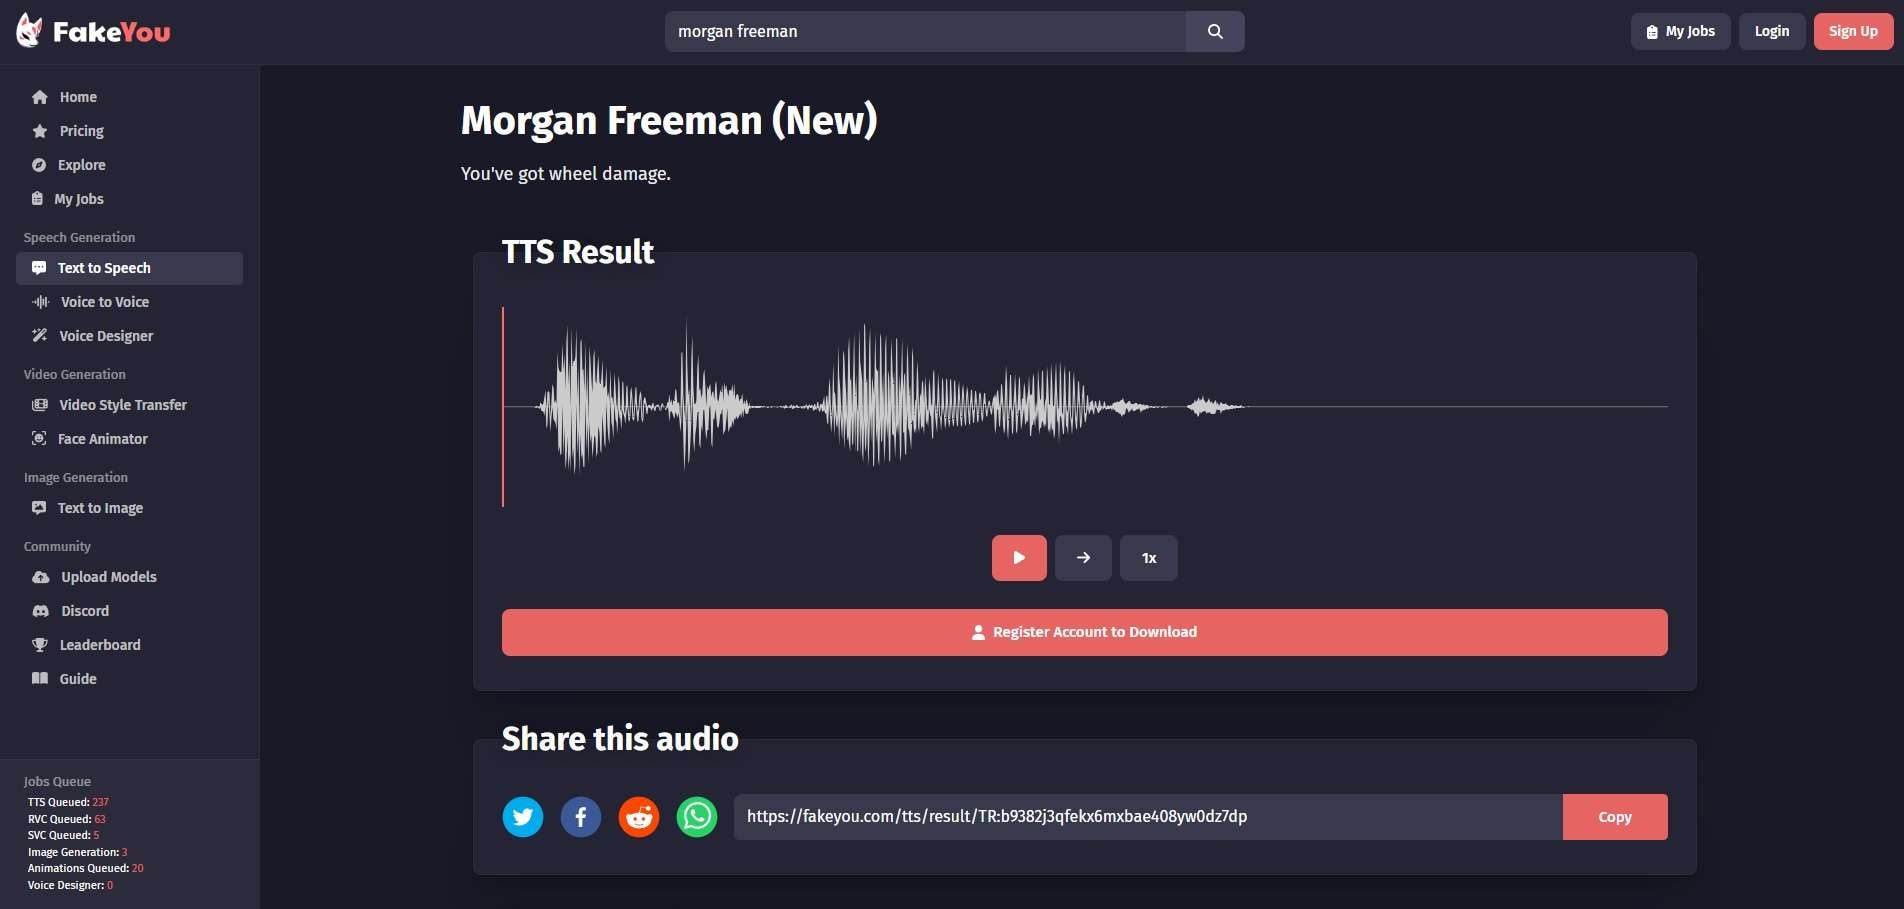1904x909 pixels.
Task: Open My Jobs in the sidebar
Action: (129, 199)
